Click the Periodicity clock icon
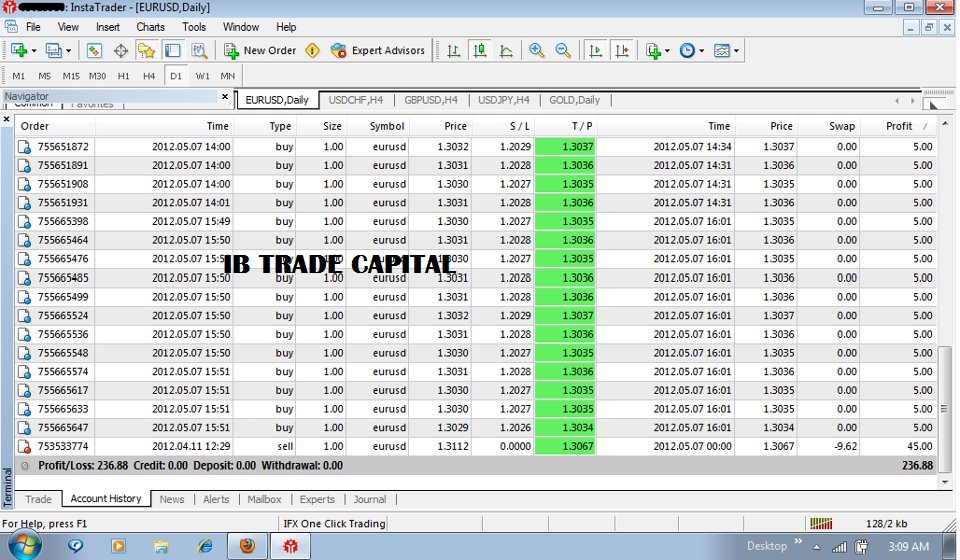This screenshot has height=560, width=960. 688,51
